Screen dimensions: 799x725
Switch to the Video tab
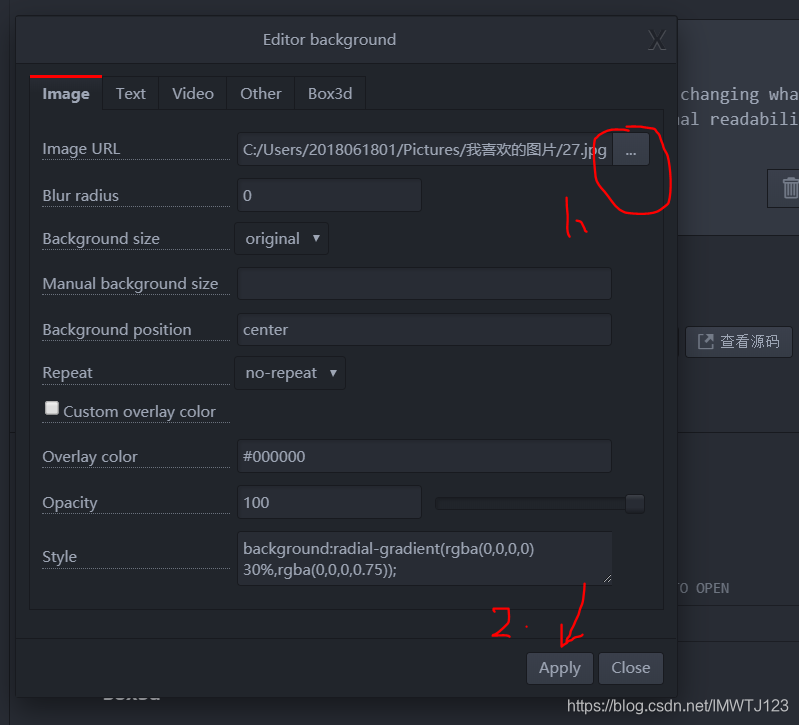point(193,93)
